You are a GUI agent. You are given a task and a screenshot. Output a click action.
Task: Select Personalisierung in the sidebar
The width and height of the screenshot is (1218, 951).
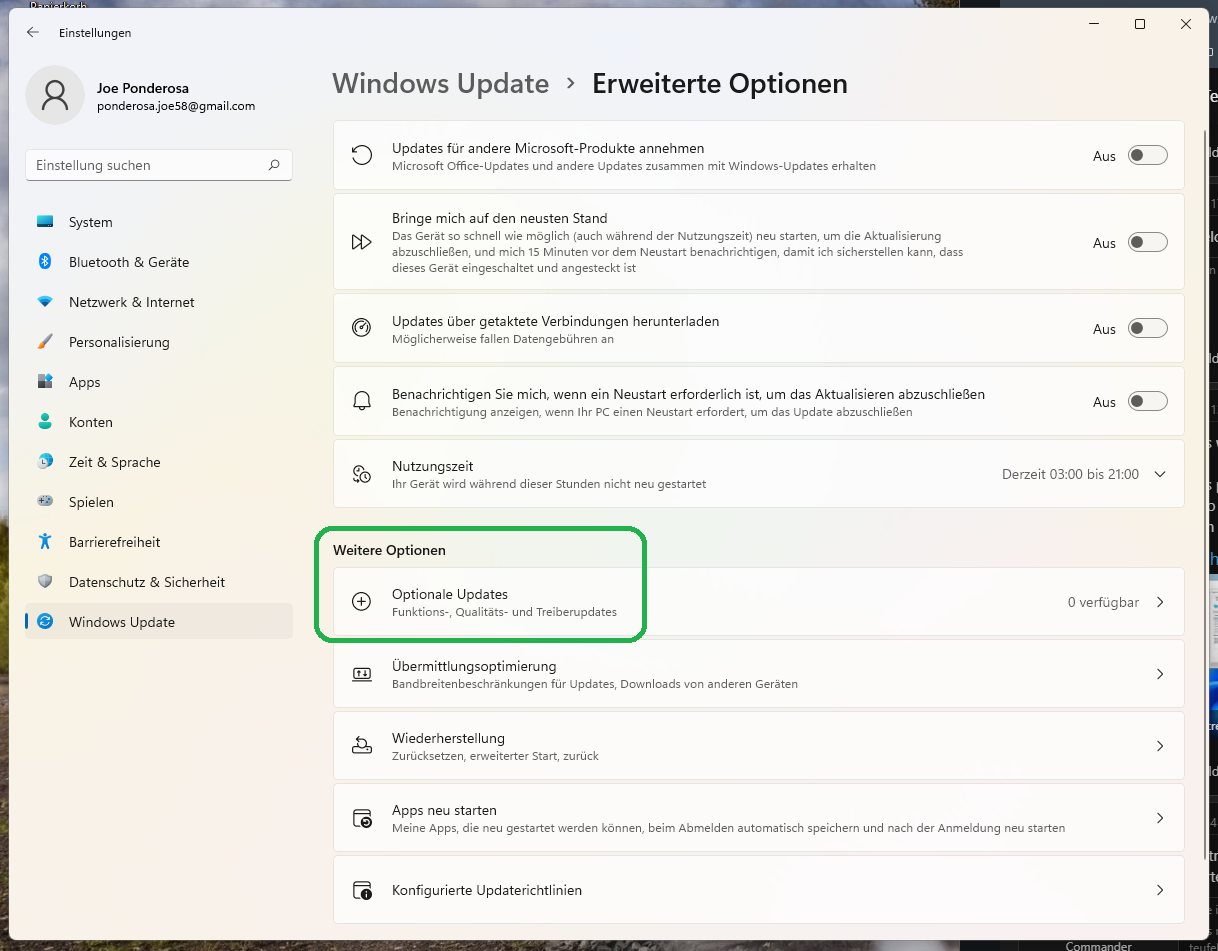click(159, 342)
